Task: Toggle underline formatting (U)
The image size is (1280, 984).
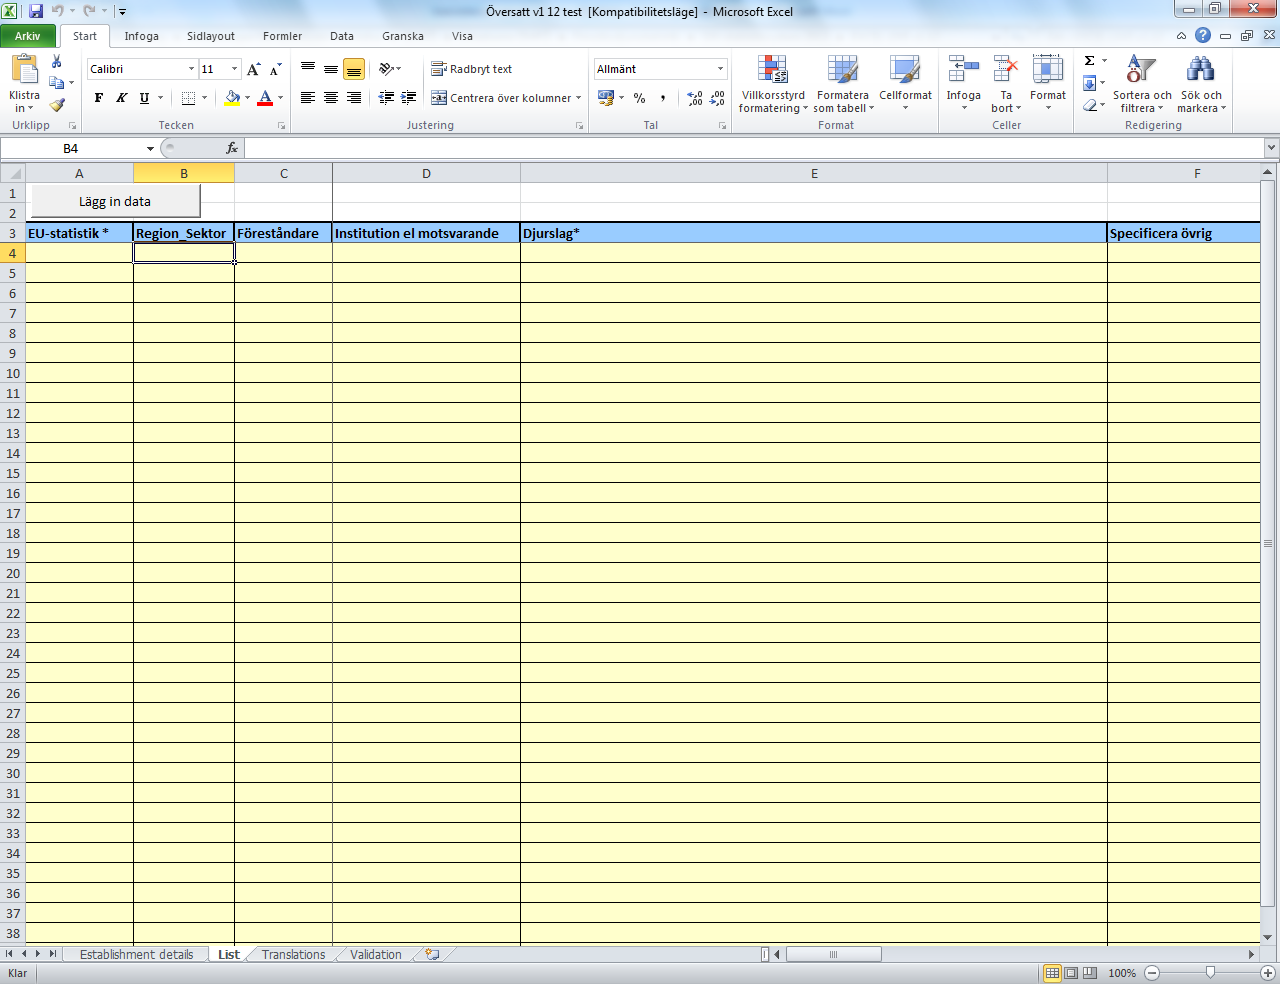Action: click(145, 98)
